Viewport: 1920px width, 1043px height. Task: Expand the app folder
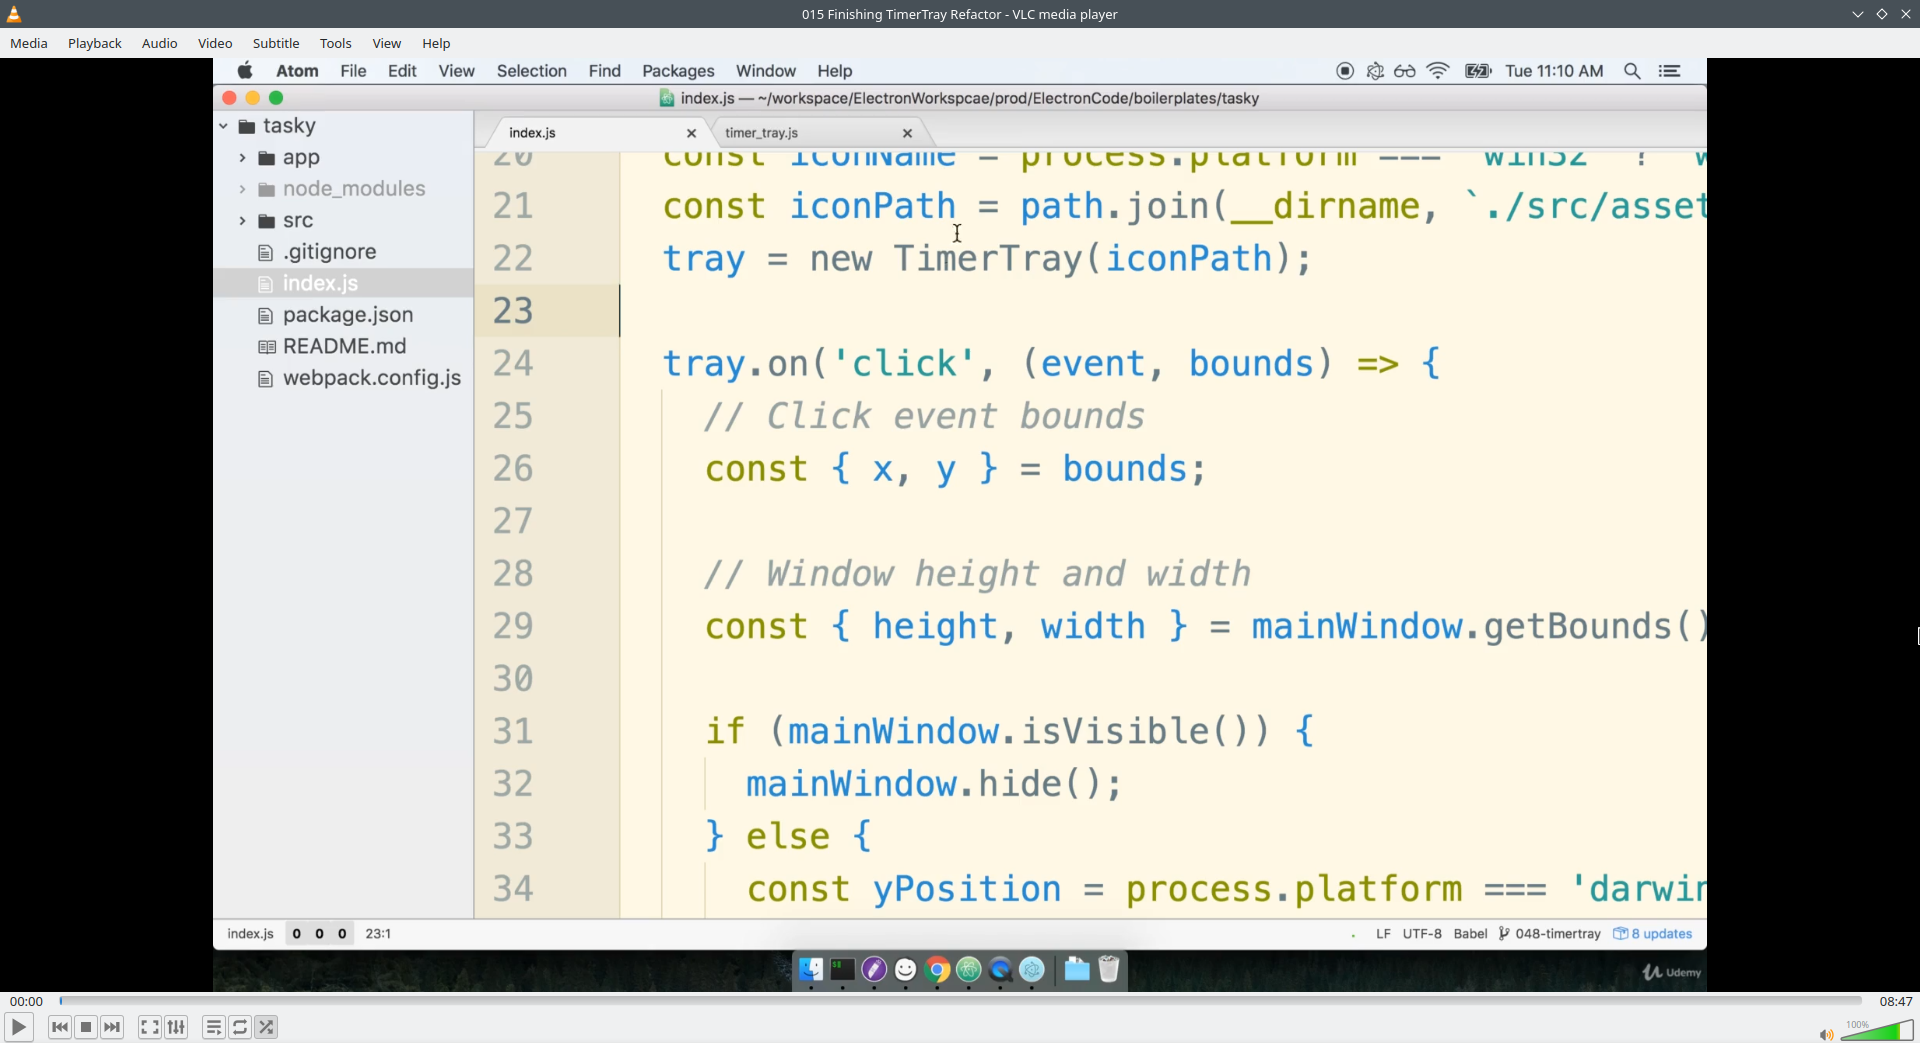(242, 158)
